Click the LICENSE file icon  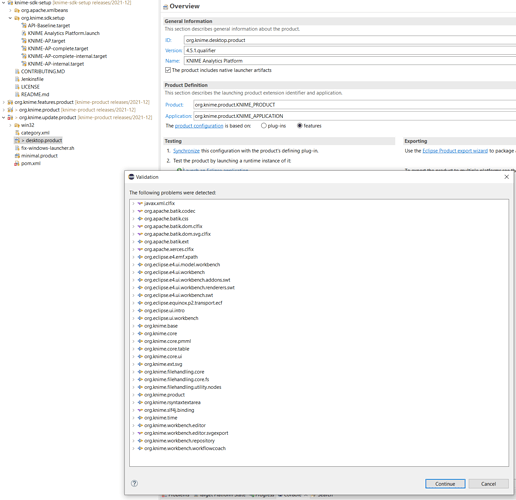pyautogui.click(x=17, y=87)
